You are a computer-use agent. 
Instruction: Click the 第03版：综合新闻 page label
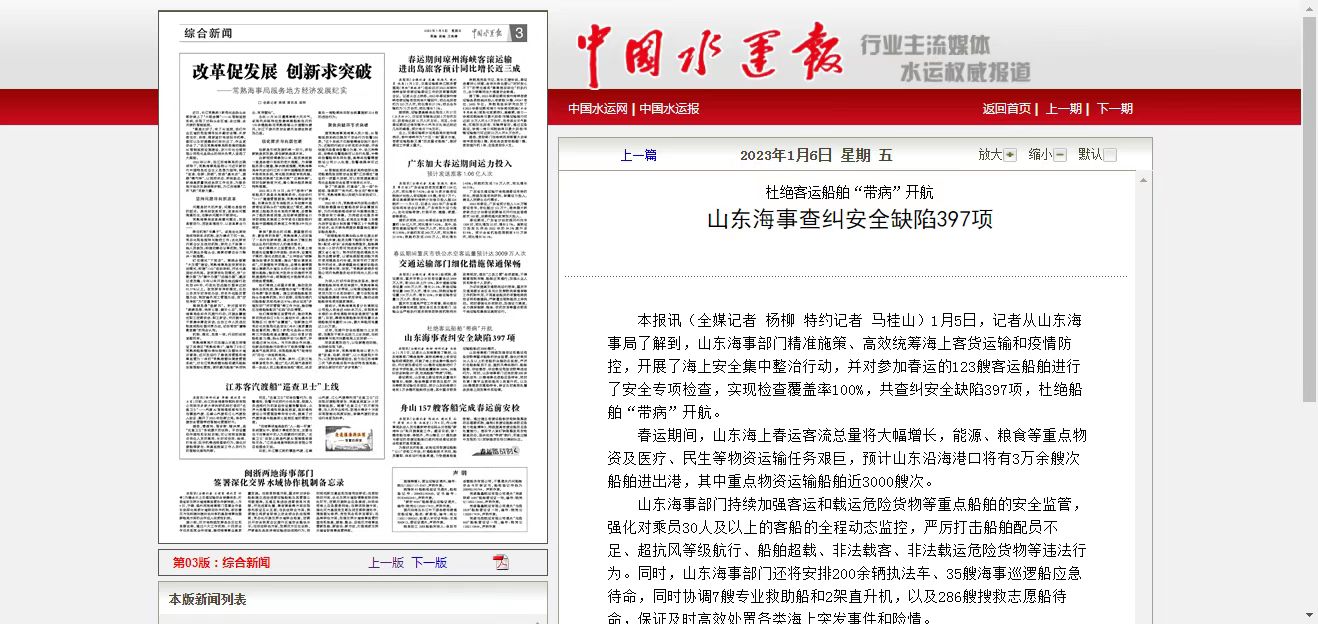[x=221, y=563]
